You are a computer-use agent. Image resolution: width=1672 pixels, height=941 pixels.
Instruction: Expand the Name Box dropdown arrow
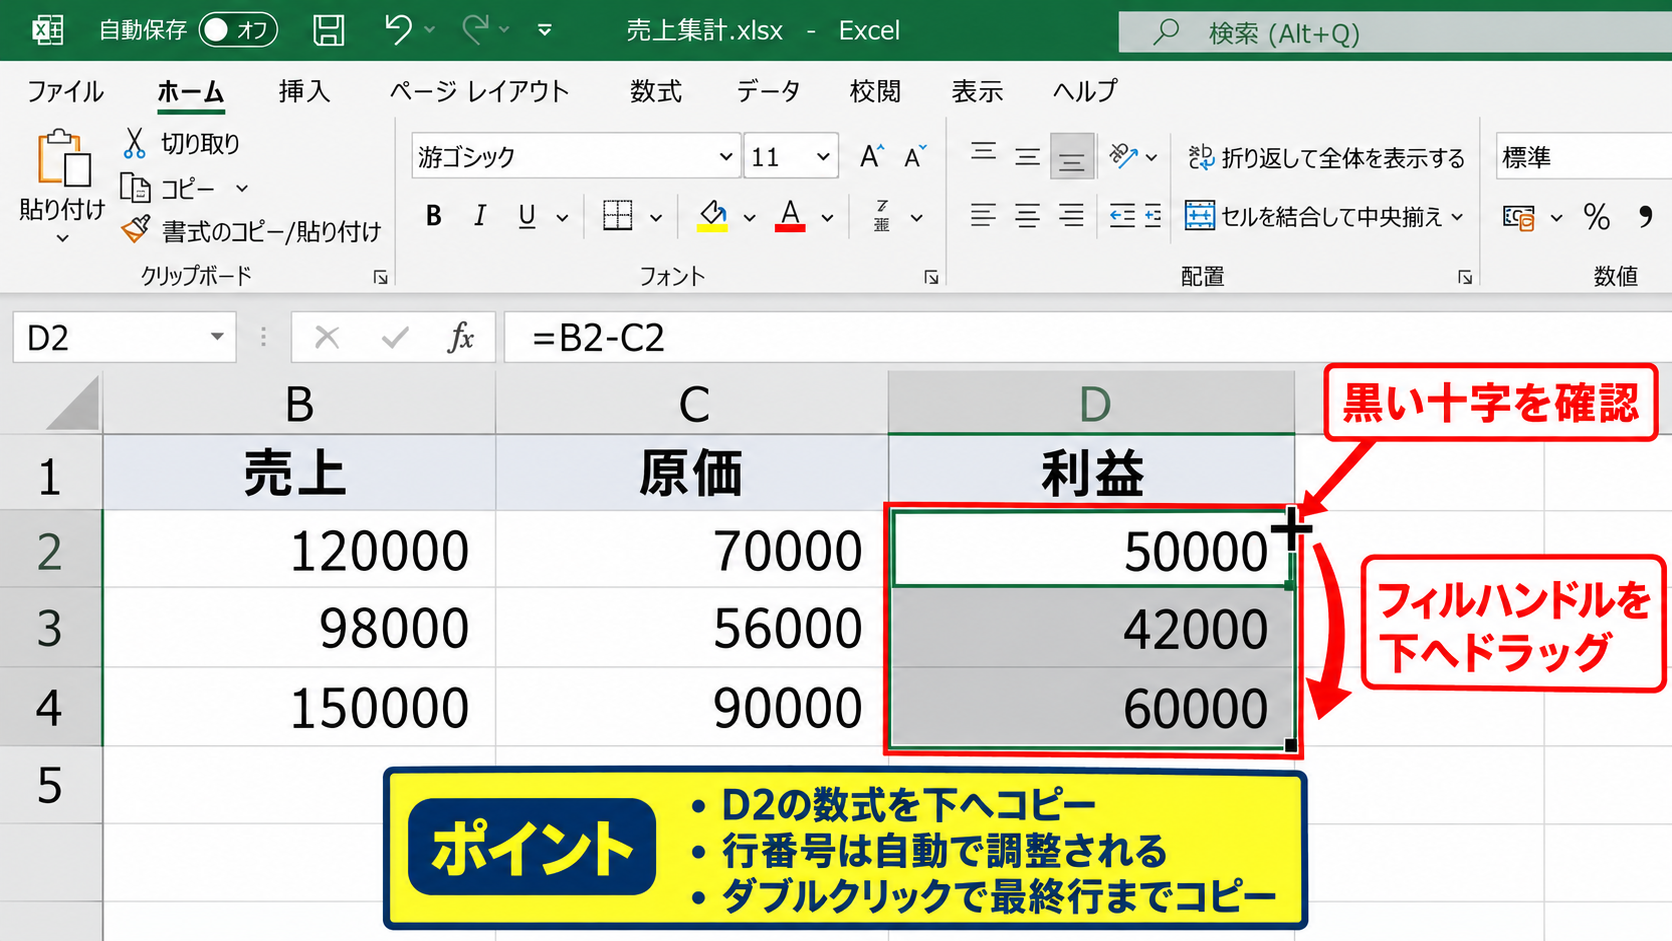[216, 337]
